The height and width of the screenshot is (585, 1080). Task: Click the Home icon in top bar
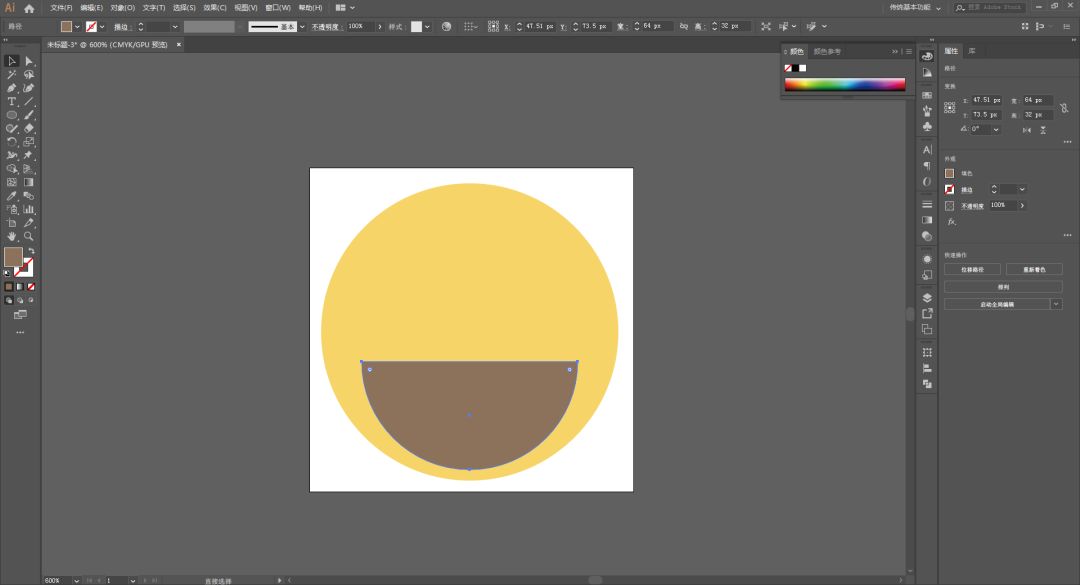29,8
